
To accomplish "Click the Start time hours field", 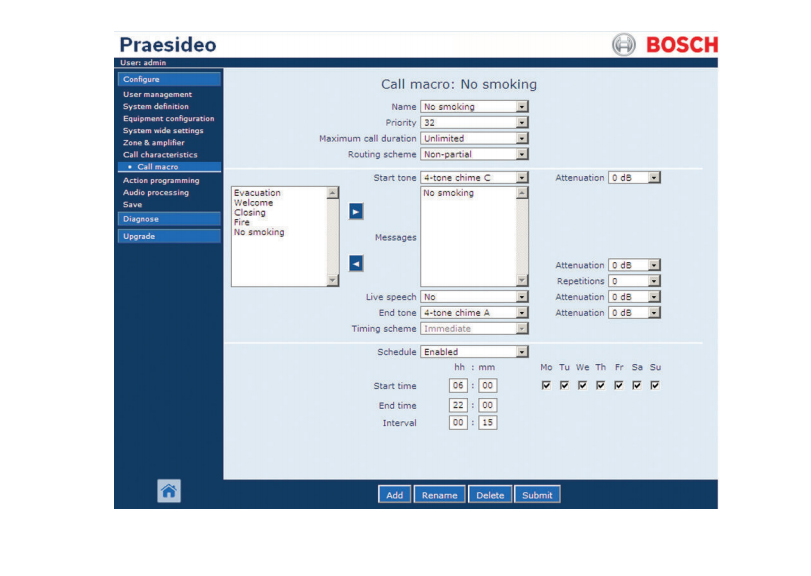I will [x=458, y=385].
